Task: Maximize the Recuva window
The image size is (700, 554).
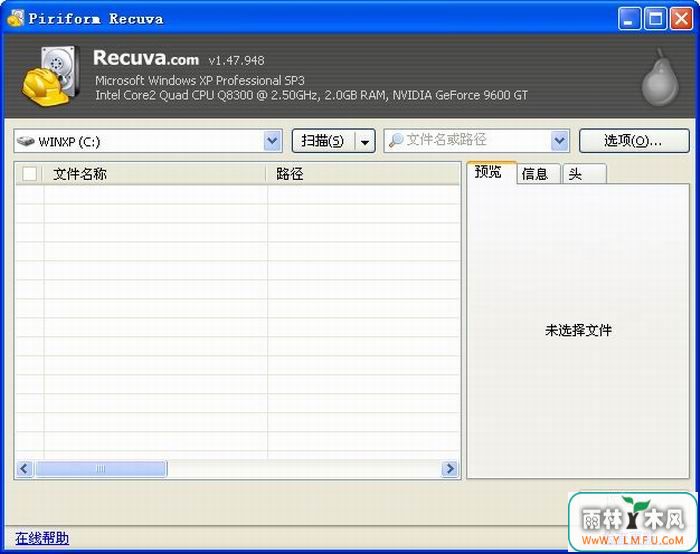Action: pyautogui.click(x=655, y=19)
